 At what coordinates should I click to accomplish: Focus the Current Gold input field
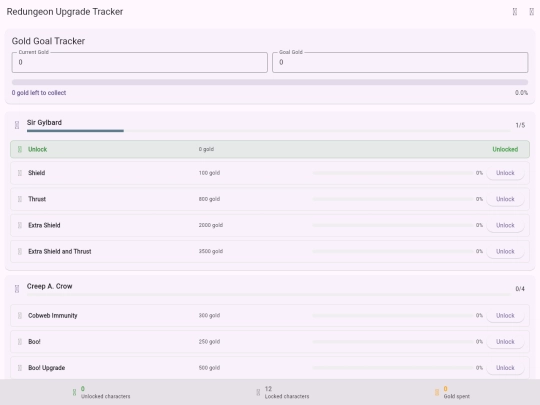(139, 62)
